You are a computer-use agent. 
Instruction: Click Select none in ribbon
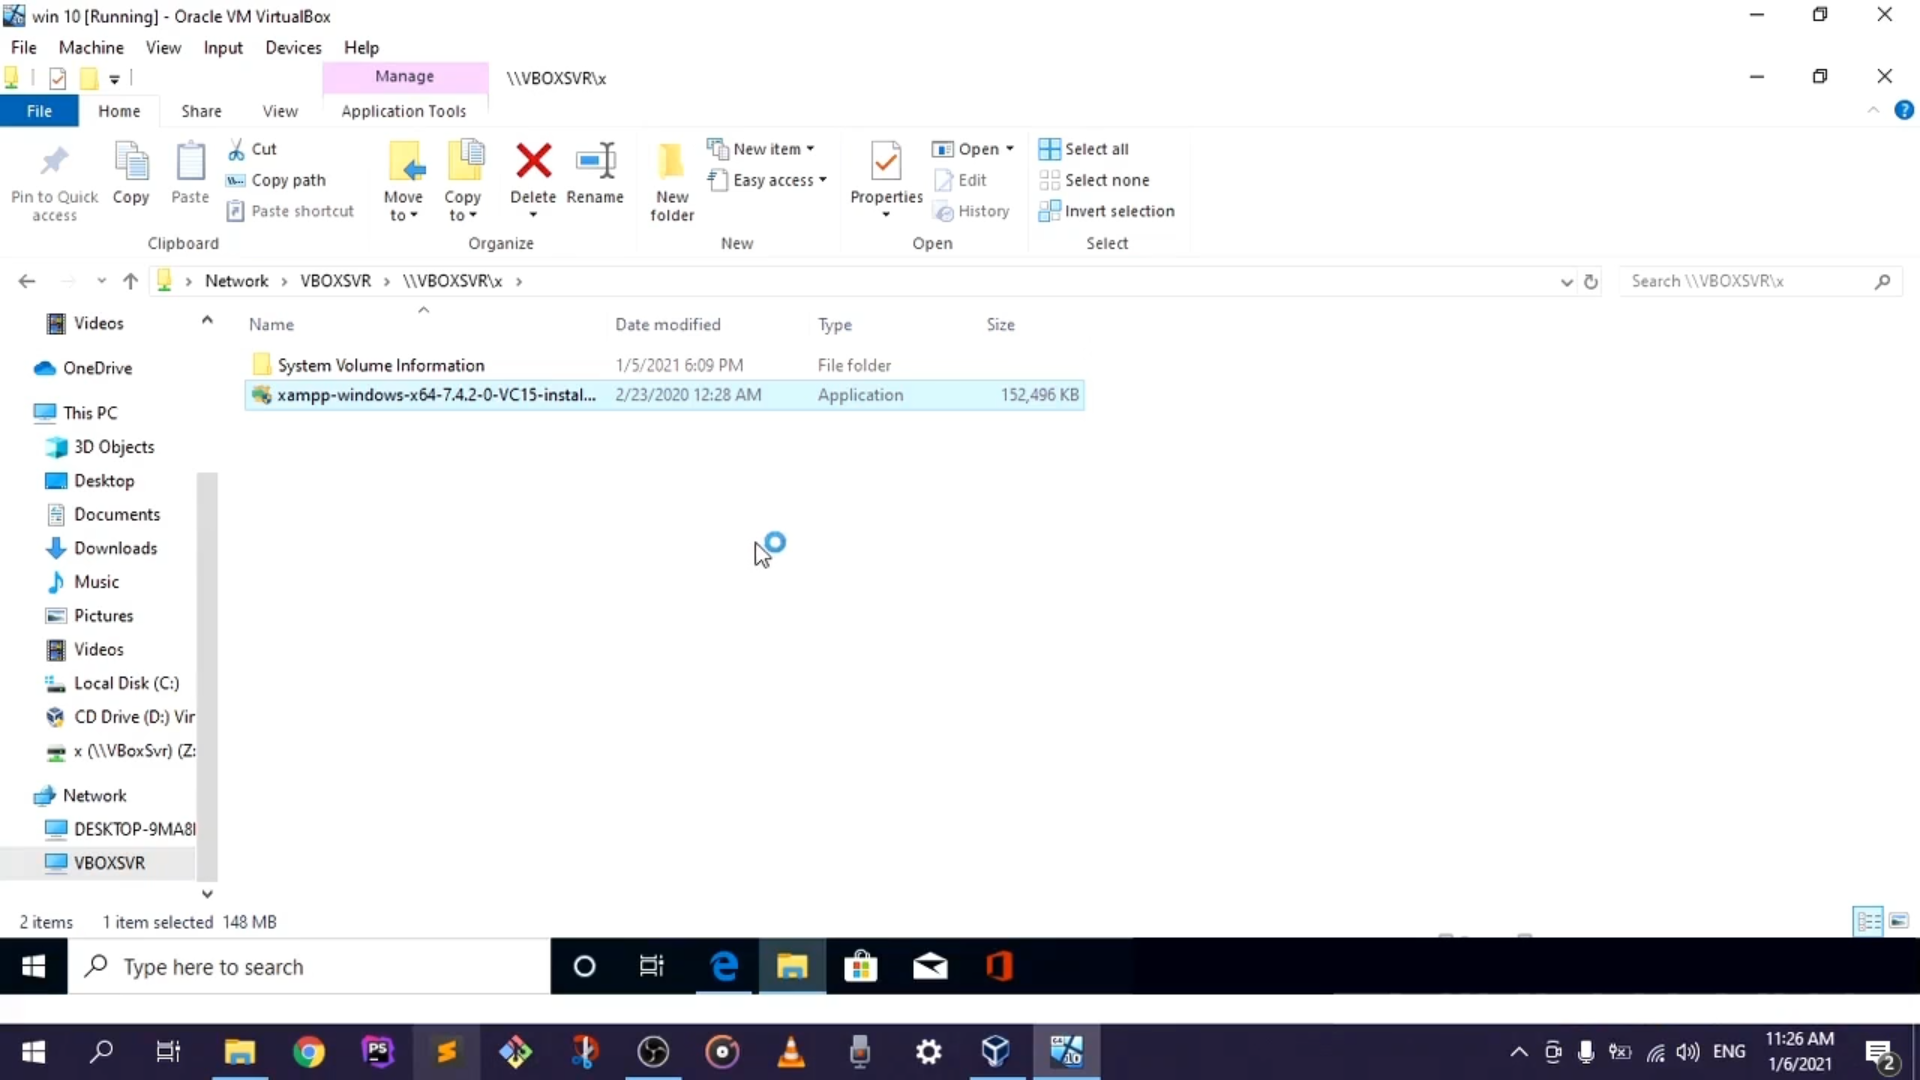click(x=1095, y=180)
